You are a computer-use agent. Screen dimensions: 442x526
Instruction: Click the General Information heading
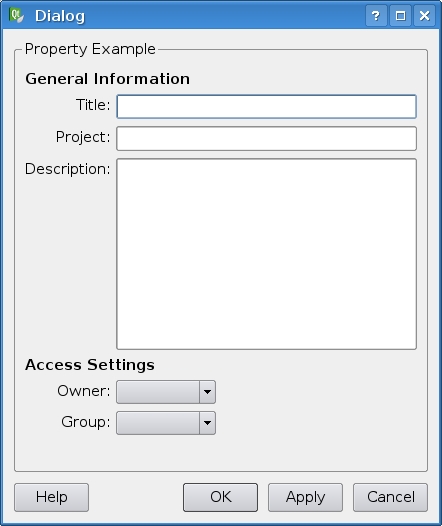[x=108, y=79]
